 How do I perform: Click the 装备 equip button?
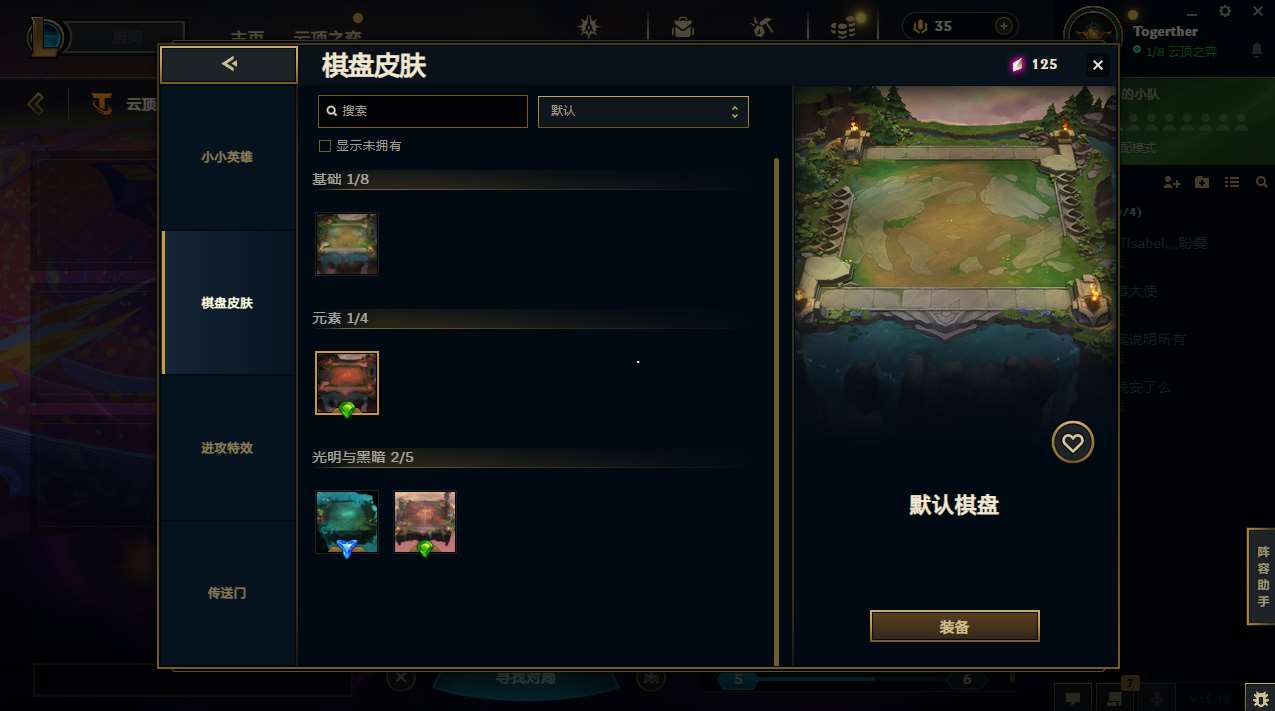(955, 627)
